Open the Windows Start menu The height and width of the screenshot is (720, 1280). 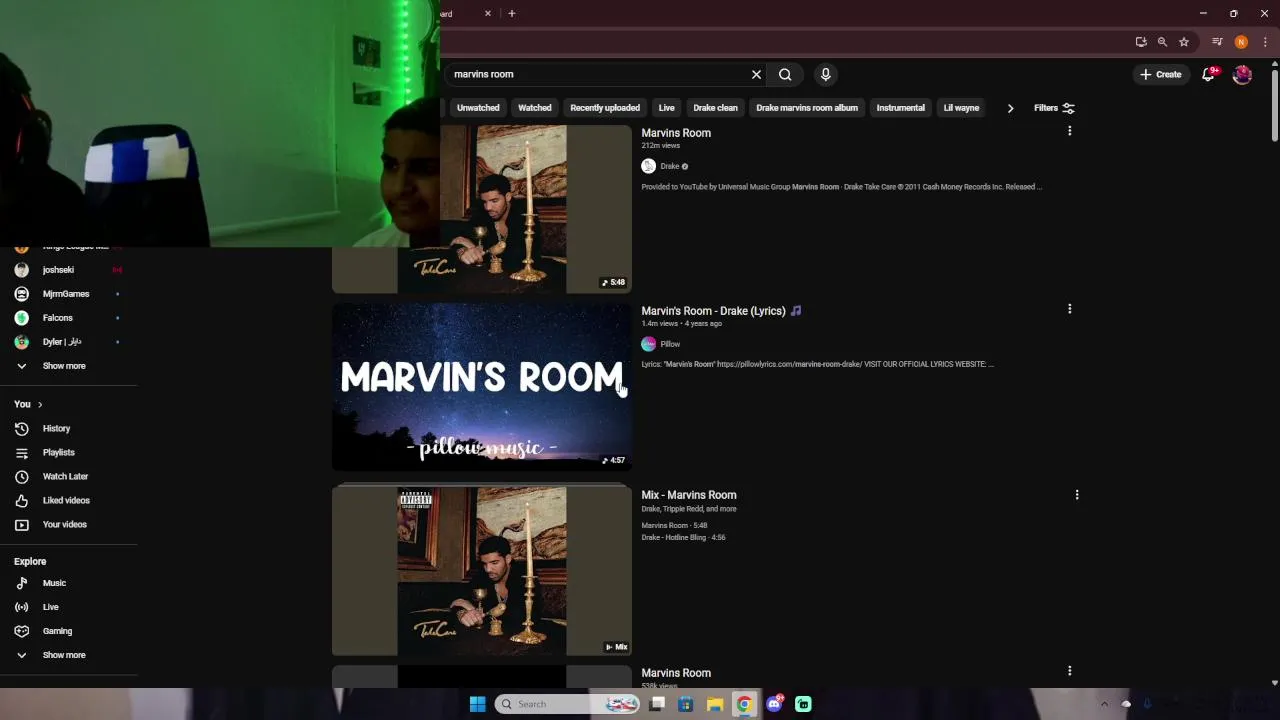click(x=477, y=704)
